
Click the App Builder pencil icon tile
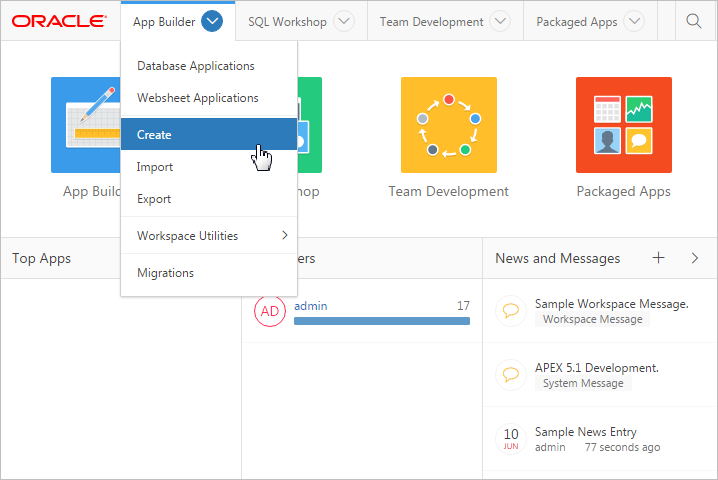[x=86, y=125]
